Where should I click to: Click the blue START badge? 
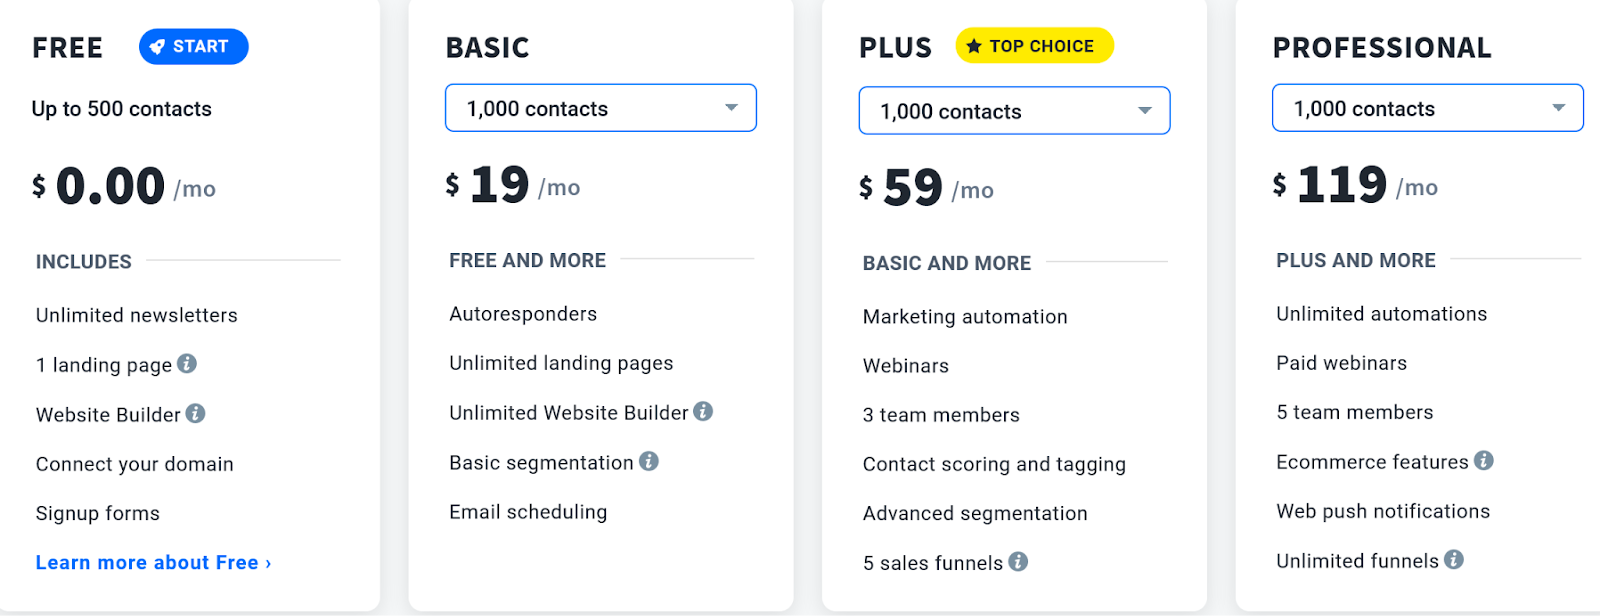pyautogui.click(x=194, y=47)
